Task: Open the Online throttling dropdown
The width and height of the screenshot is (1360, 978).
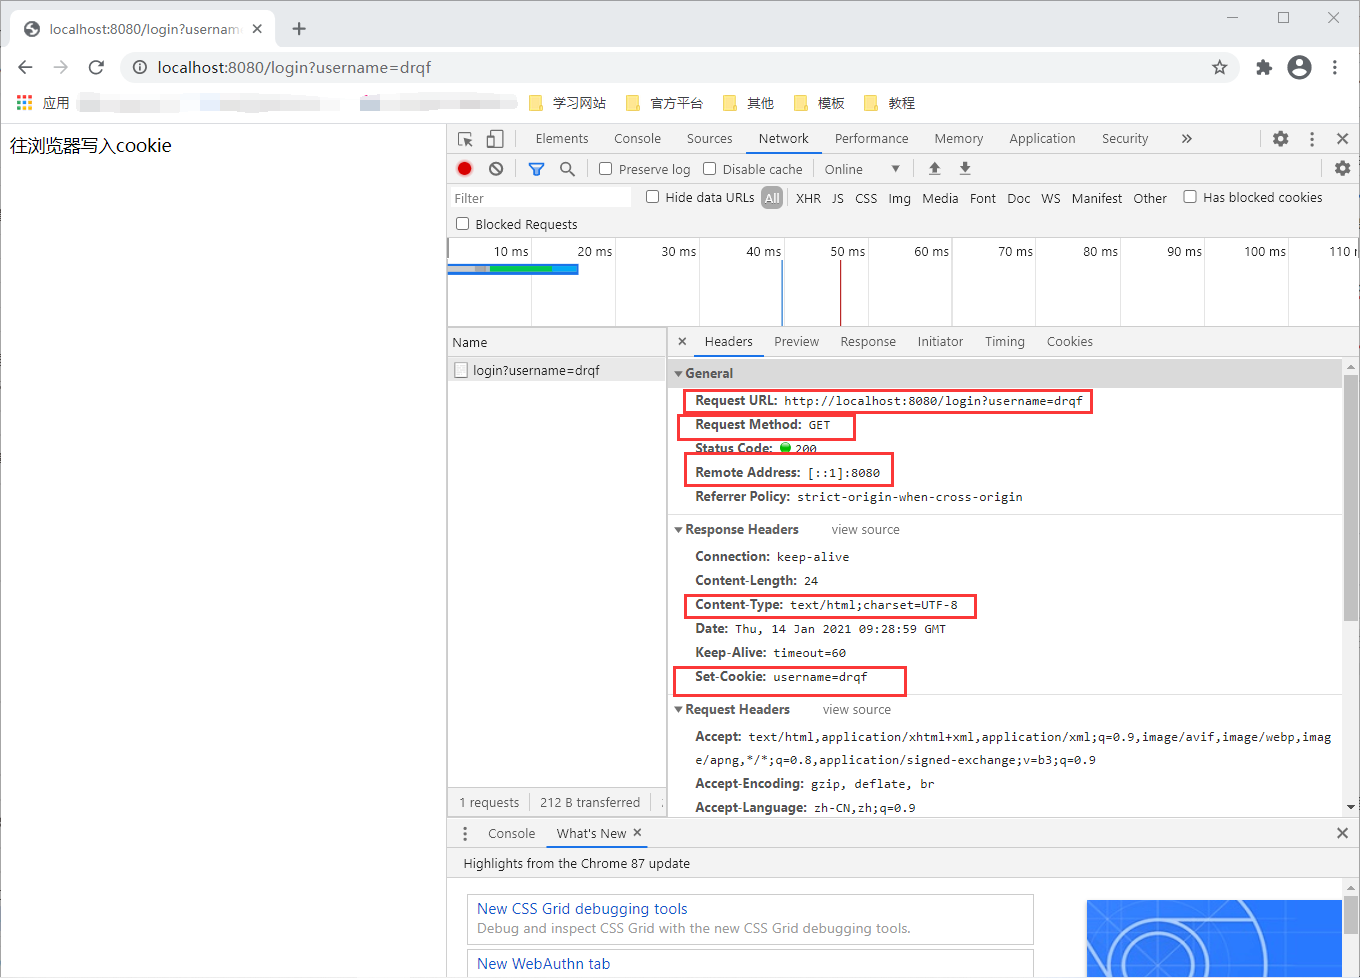Action: pyautogui.click(x=862, y=169)
